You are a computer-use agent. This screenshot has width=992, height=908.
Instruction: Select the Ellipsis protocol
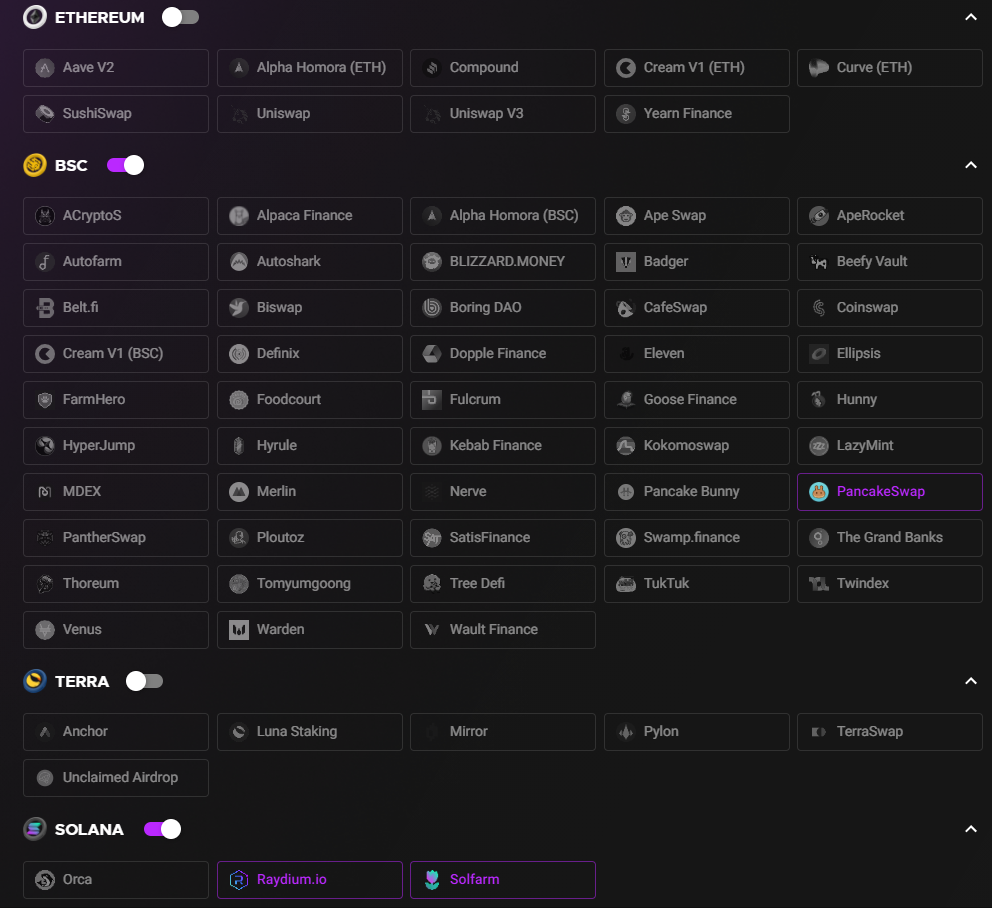point(890,354)
